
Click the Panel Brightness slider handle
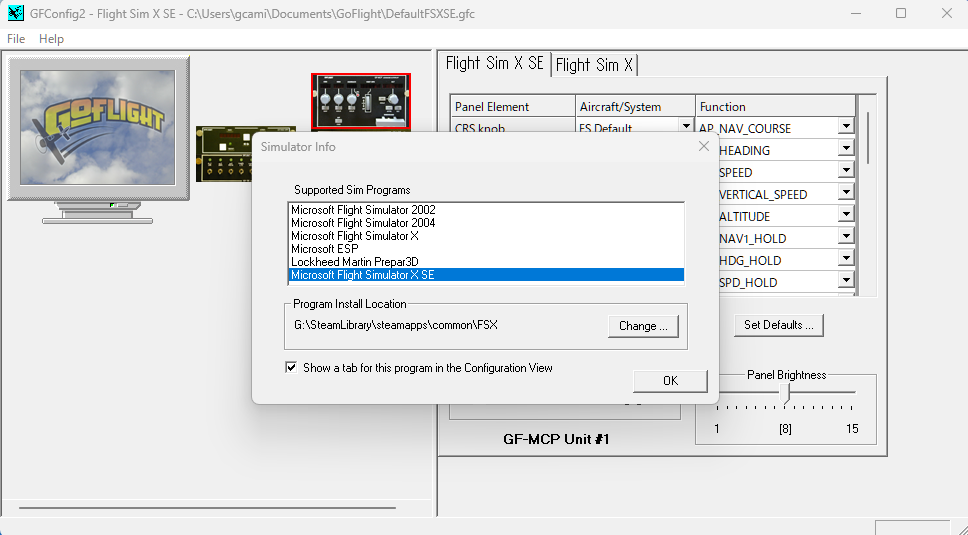coord(785,395)
